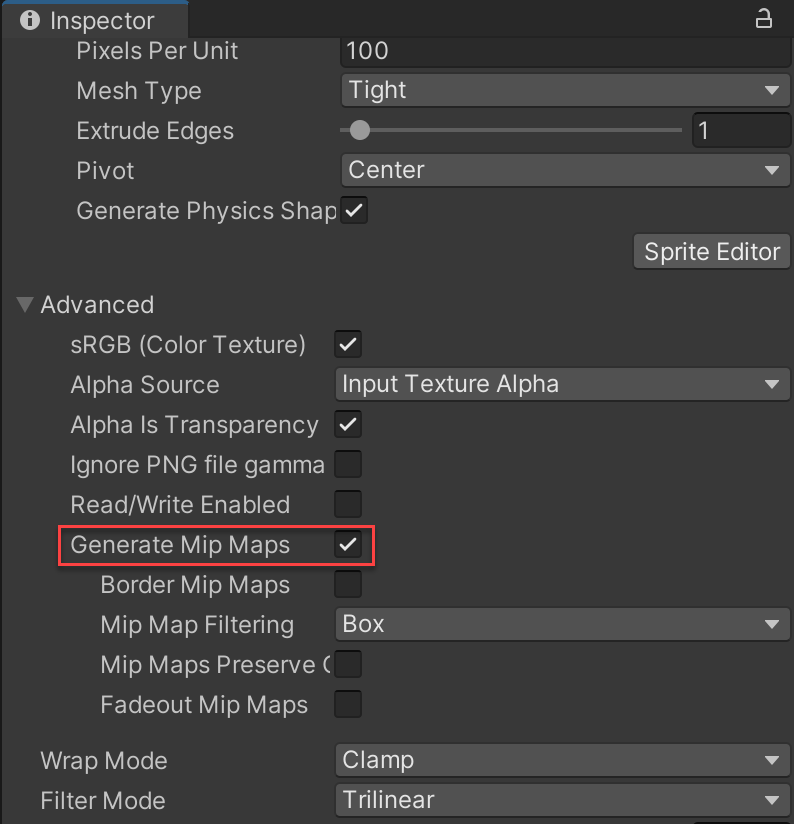Uncheck Alpha Is Transparency

[x=348, y=425]
